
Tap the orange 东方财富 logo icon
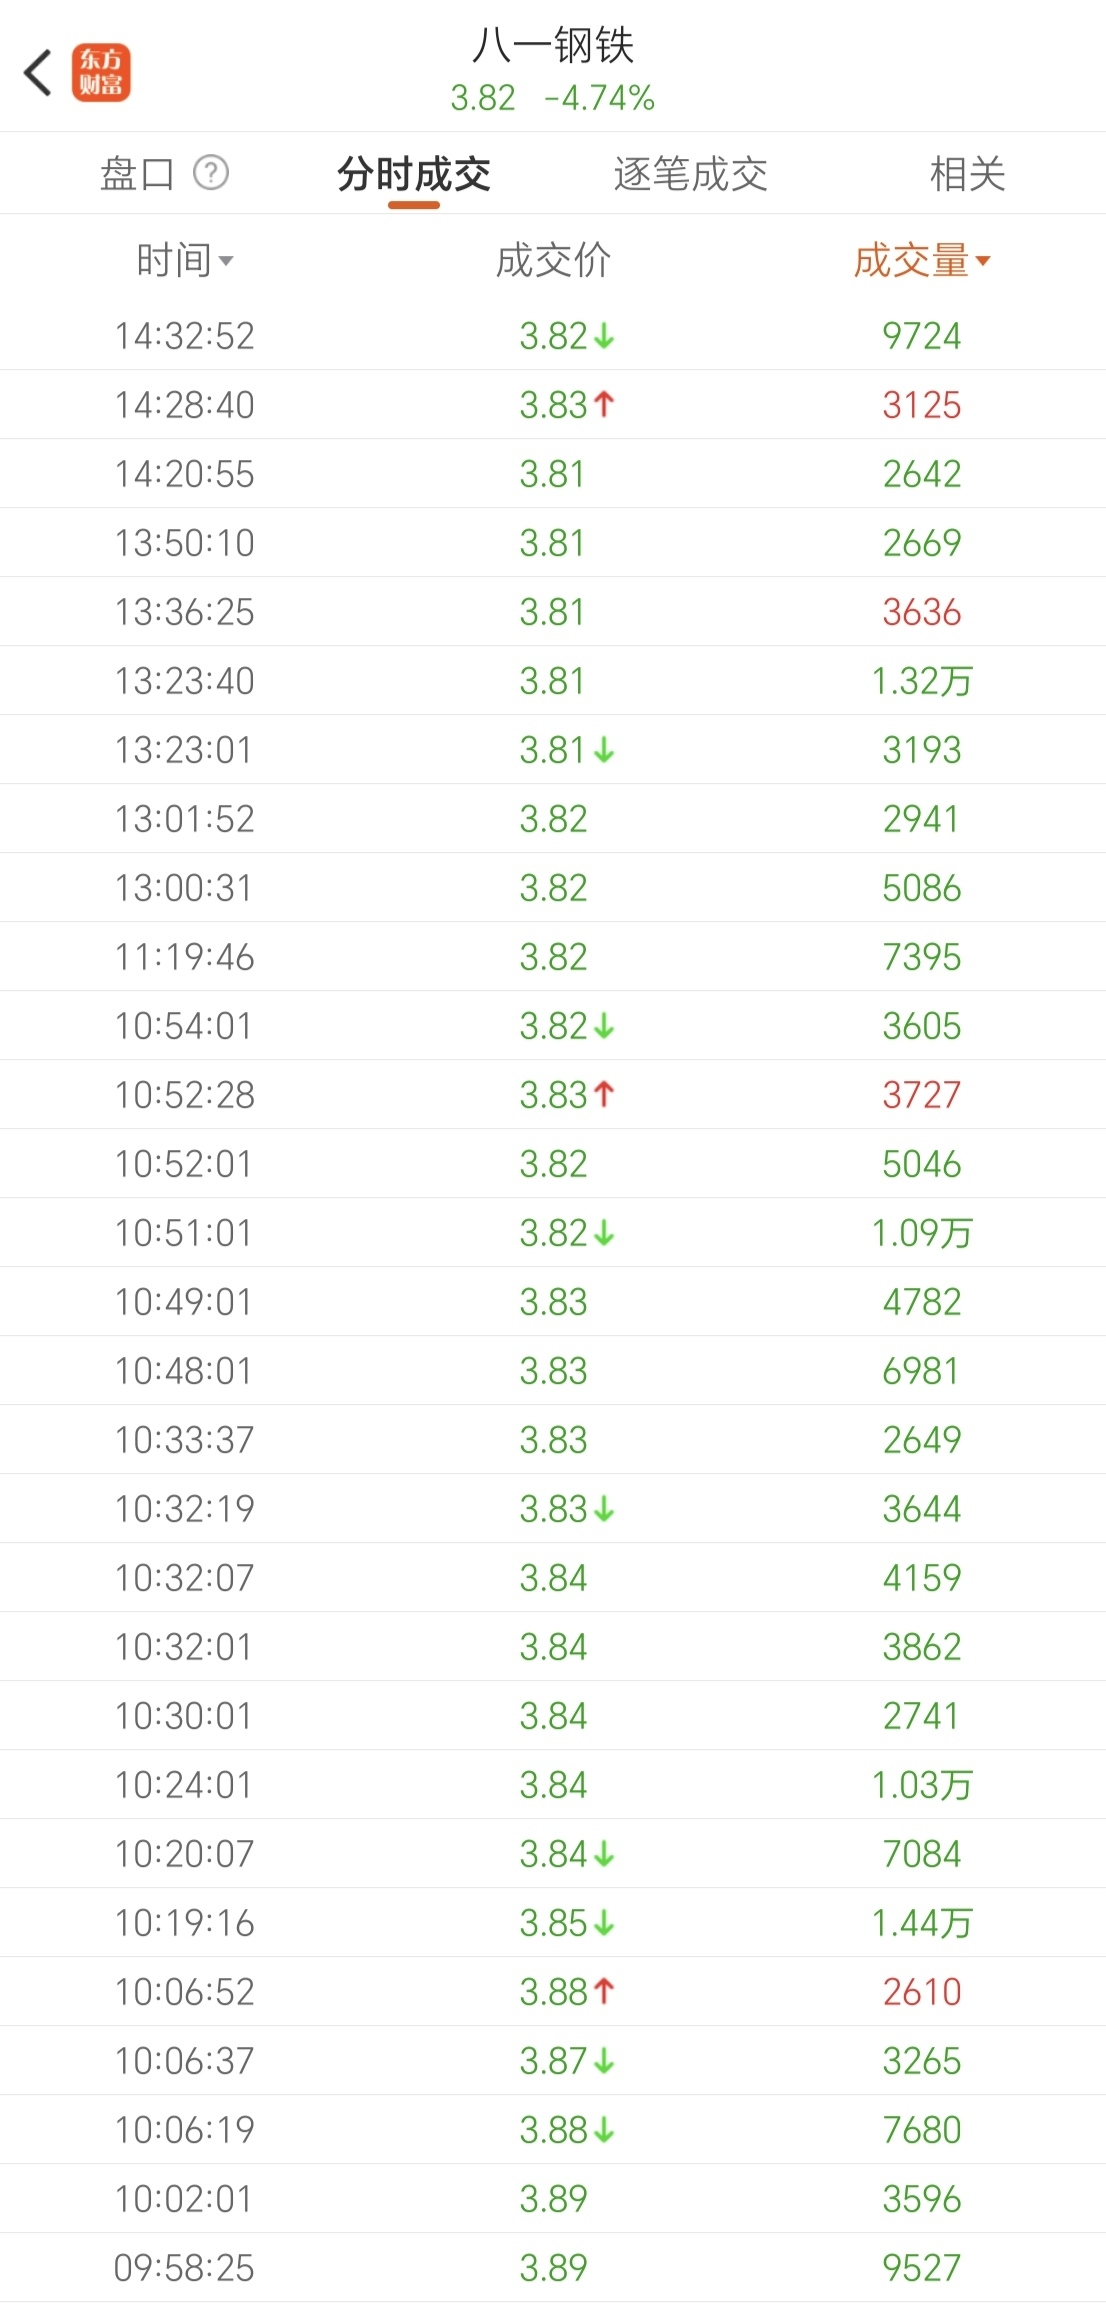pyautogui.click(x=101, y=73)
